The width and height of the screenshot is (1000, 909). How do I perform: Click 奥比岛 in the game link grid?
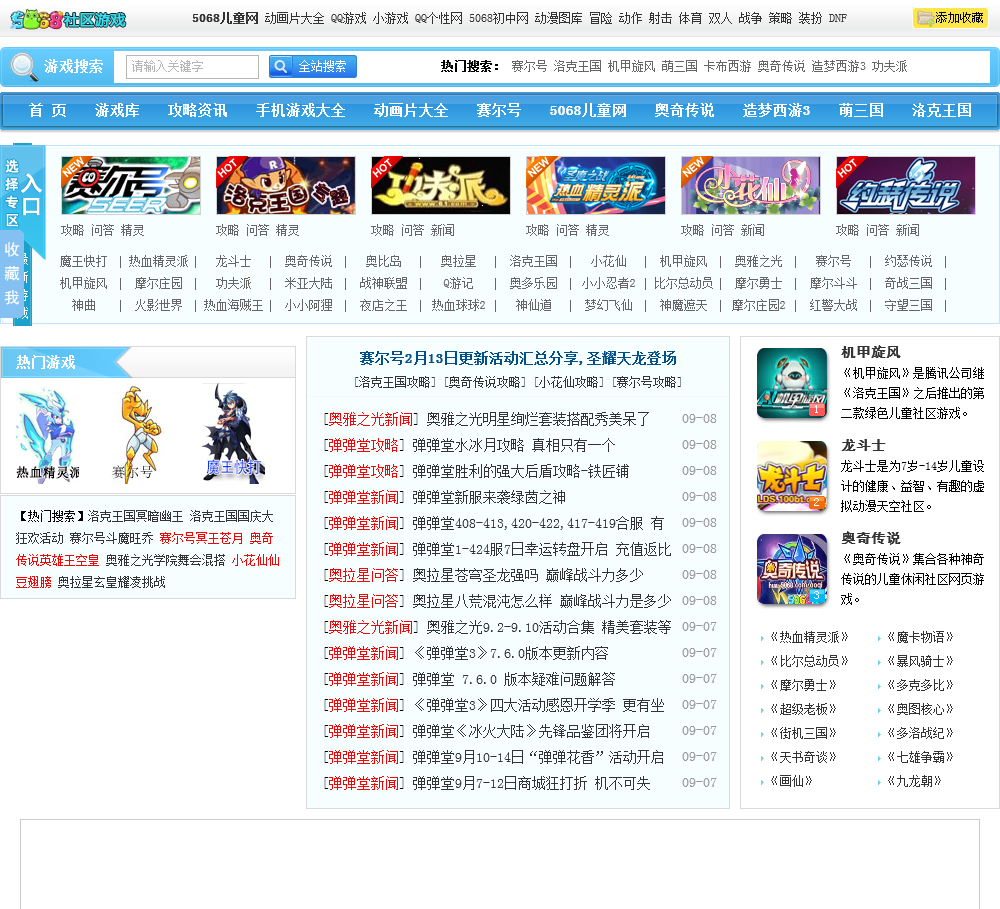pyautogui.click(x=384, y=262)
